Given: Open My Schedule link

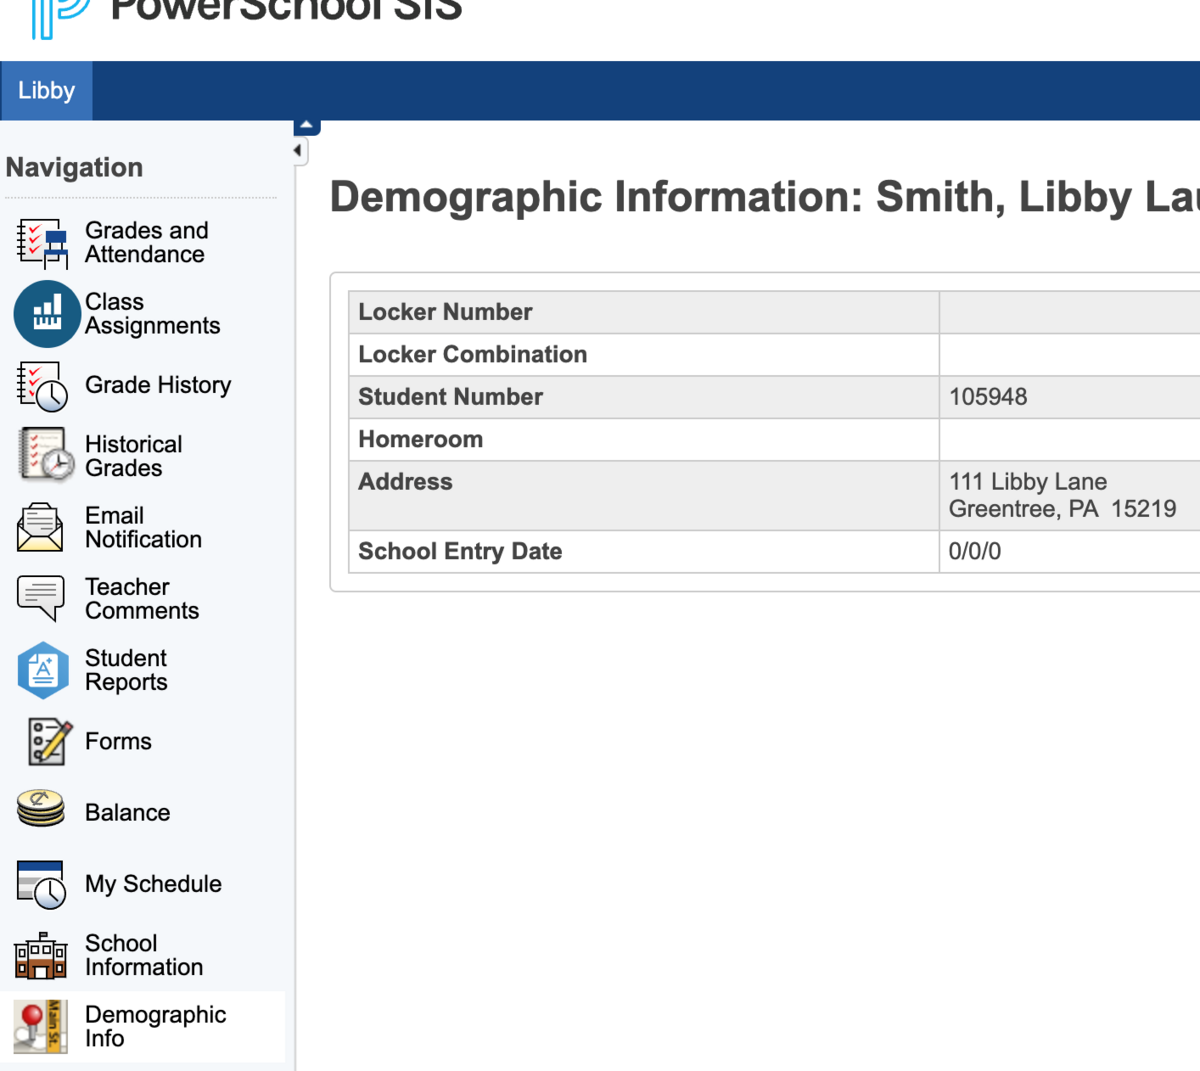Looking at the screenshot, I should 153,884.
